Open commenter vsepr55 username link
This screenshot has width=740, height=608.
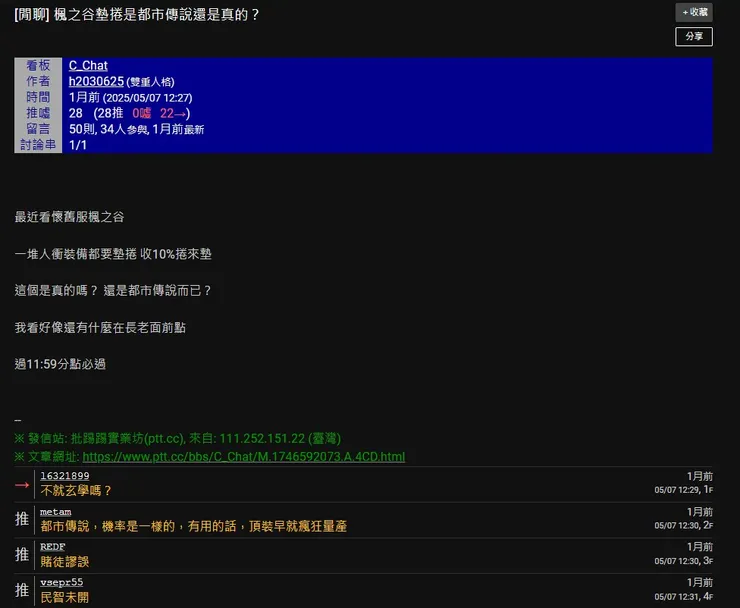pos(61,582)
